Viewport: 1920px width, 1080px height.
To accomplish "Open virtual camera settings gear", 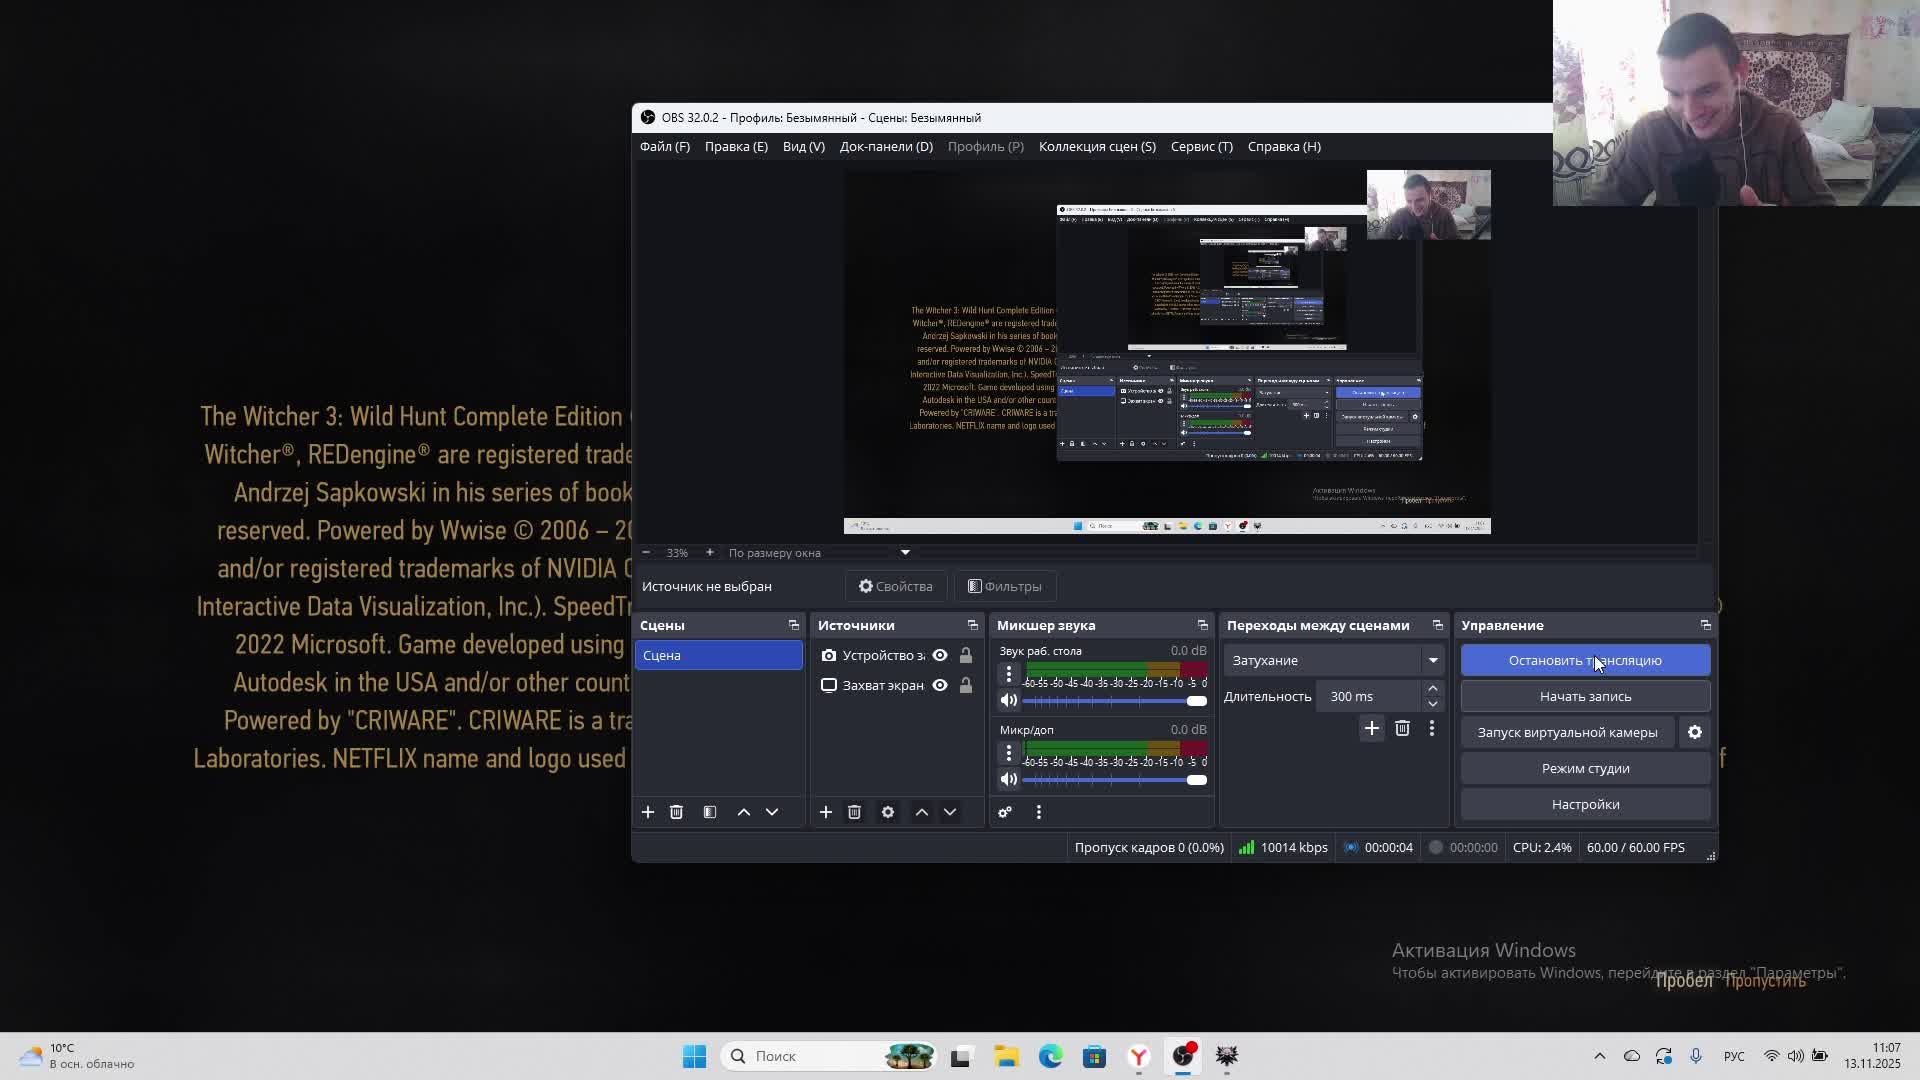I will click(1695, 732).
